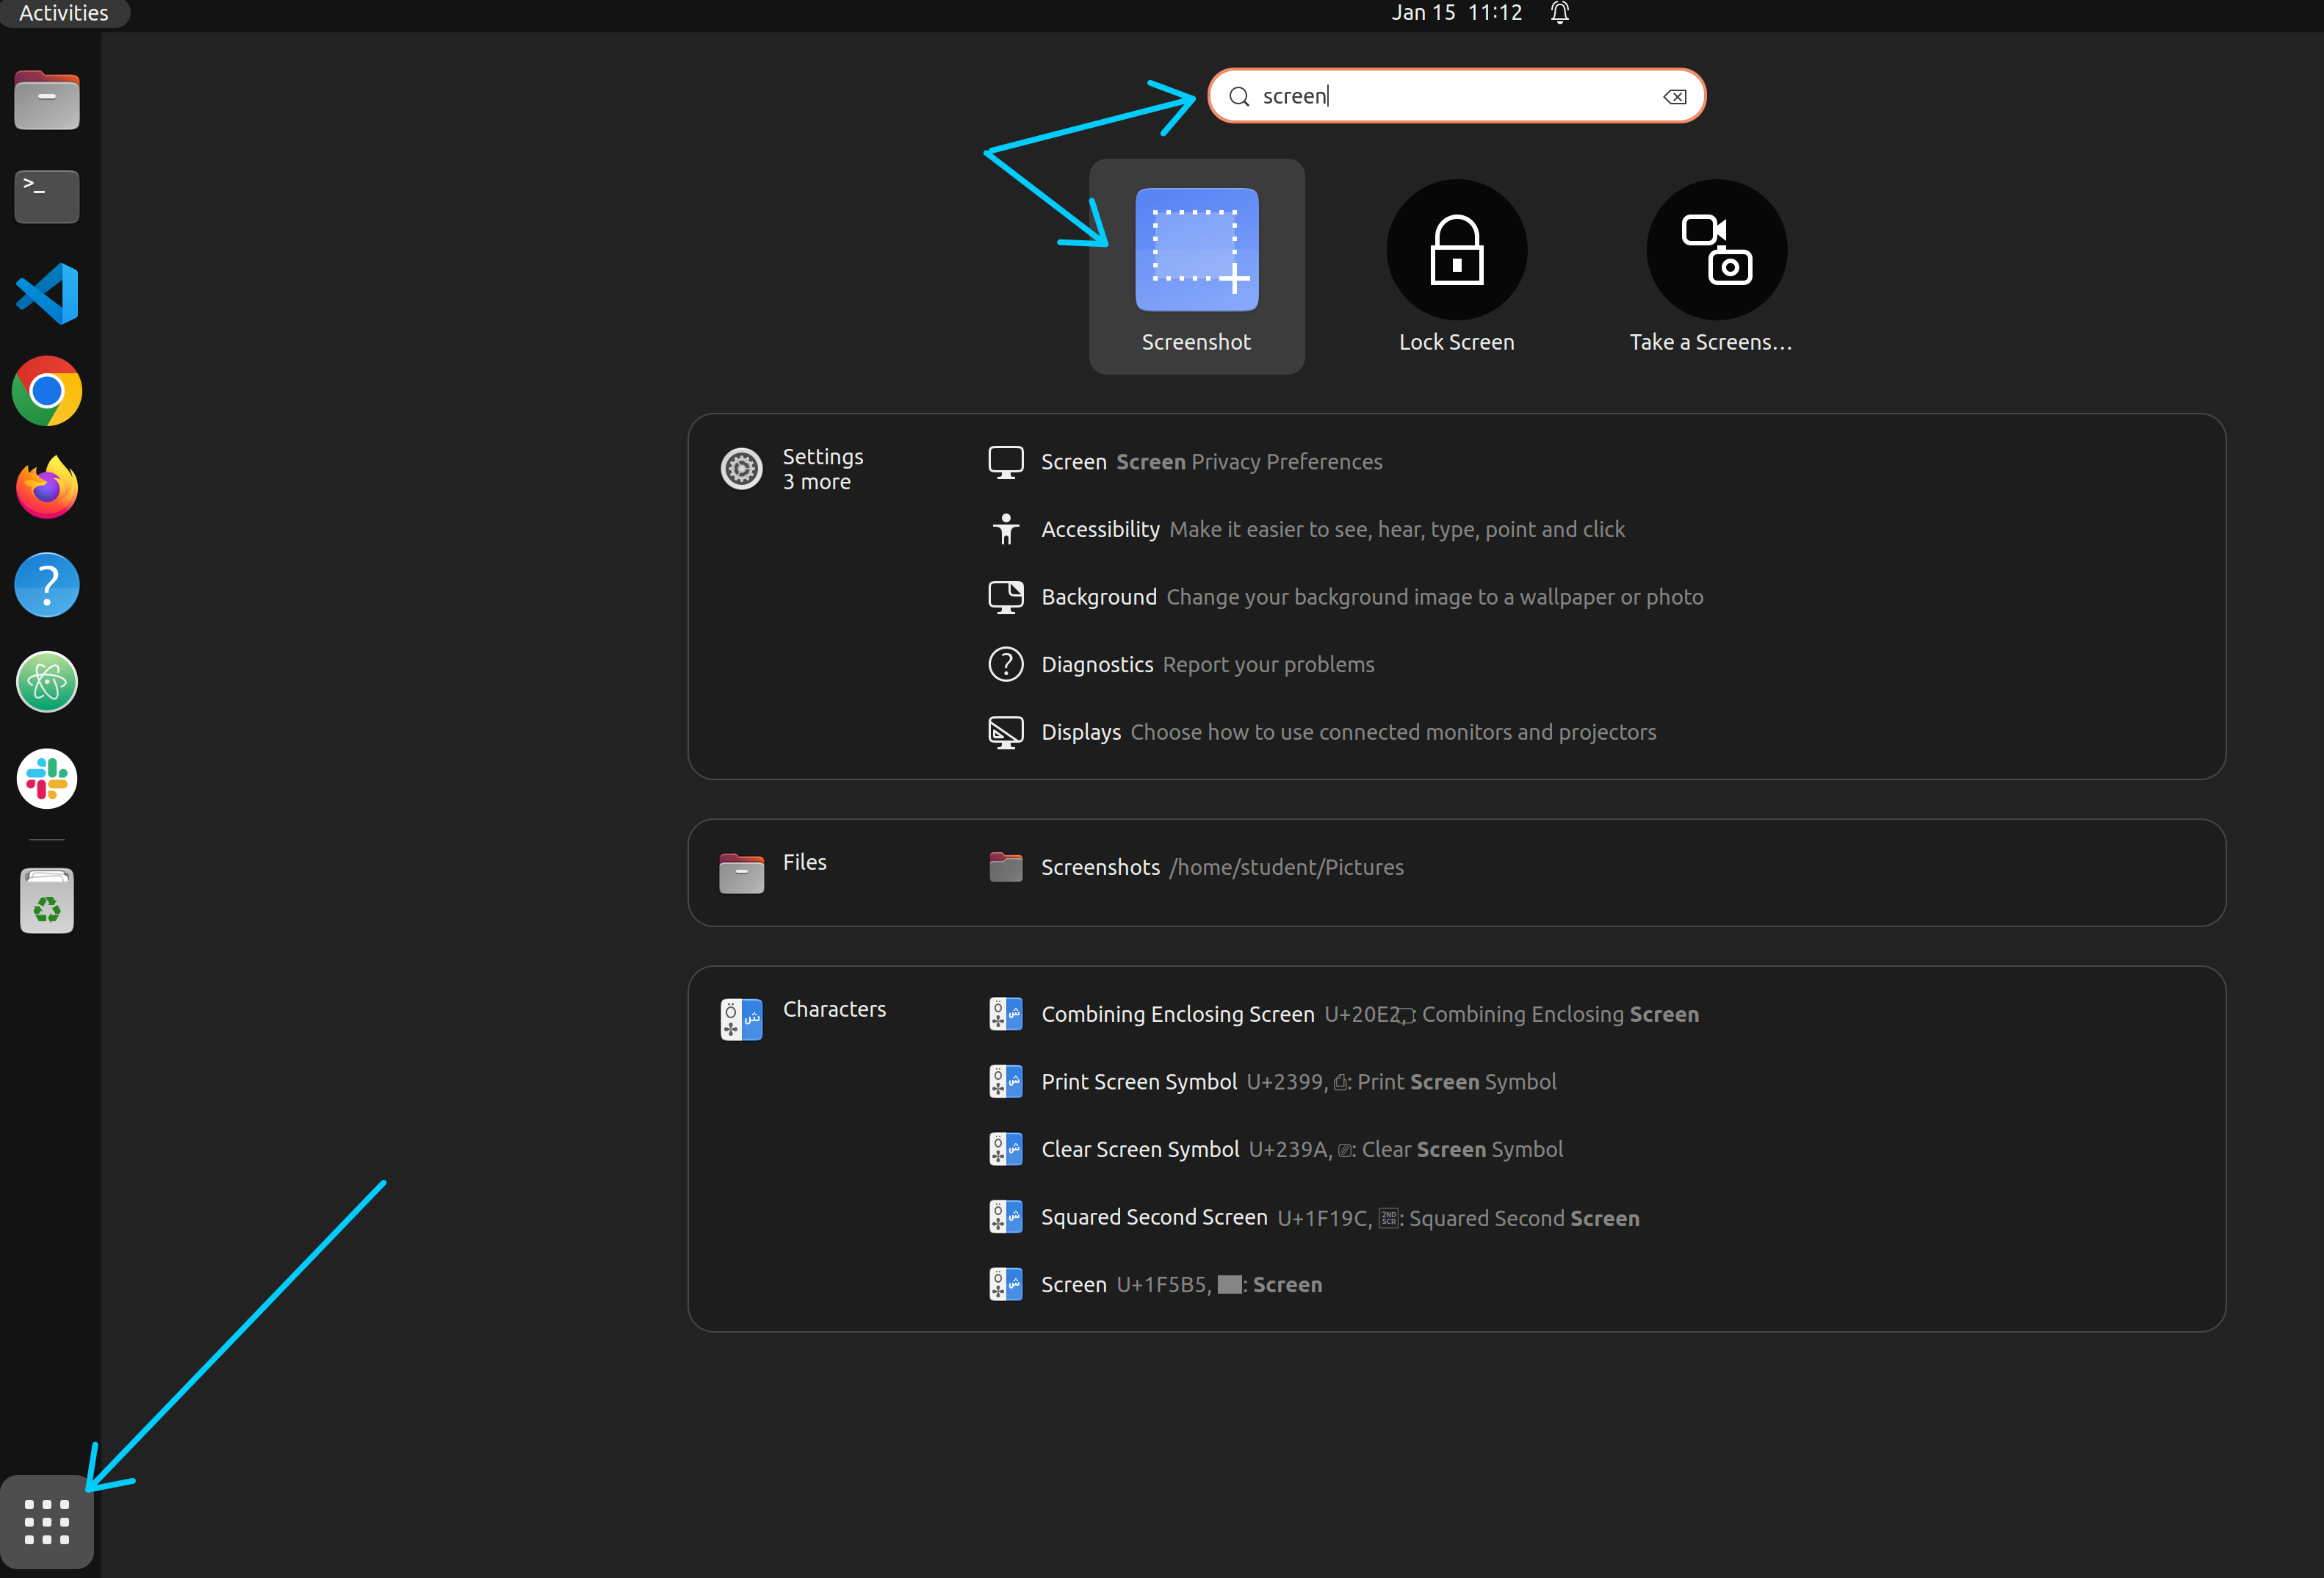Screen dimensions: 2324x1578
Task: Open Displays settings result
Action: pos(1322,732)
